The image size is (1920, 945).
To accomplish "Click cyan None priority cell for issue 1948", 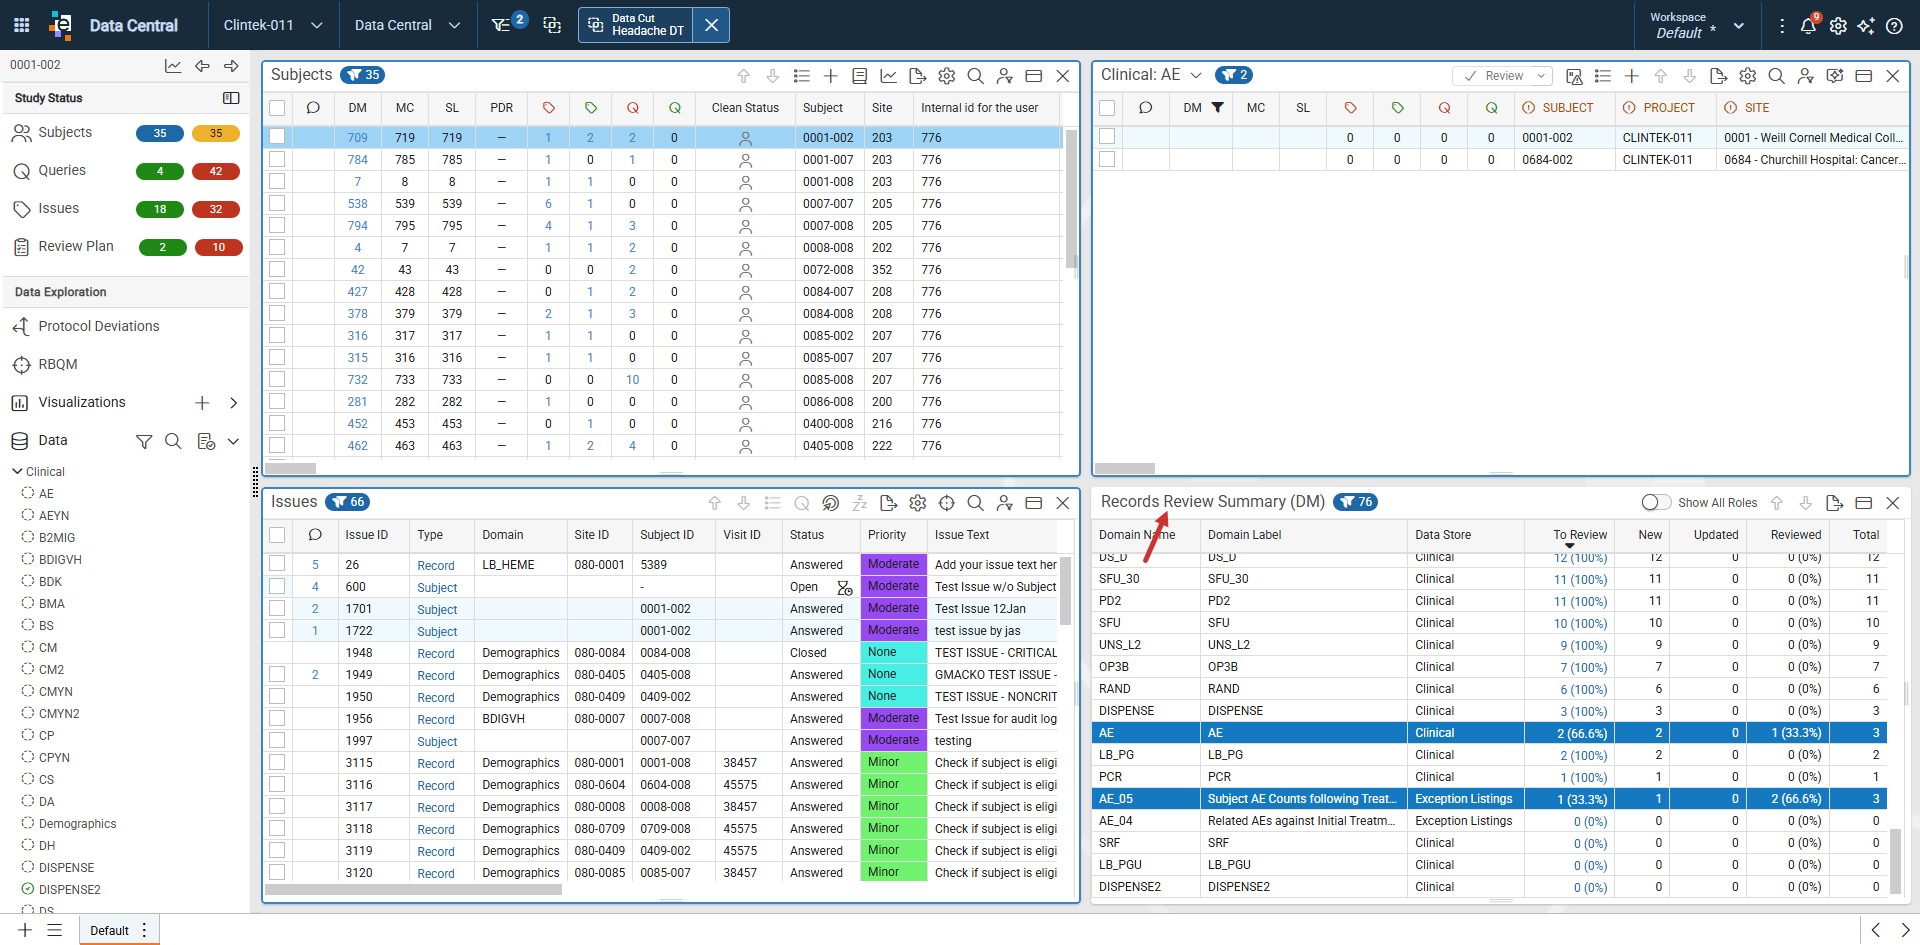I will (x=894, y=652).
